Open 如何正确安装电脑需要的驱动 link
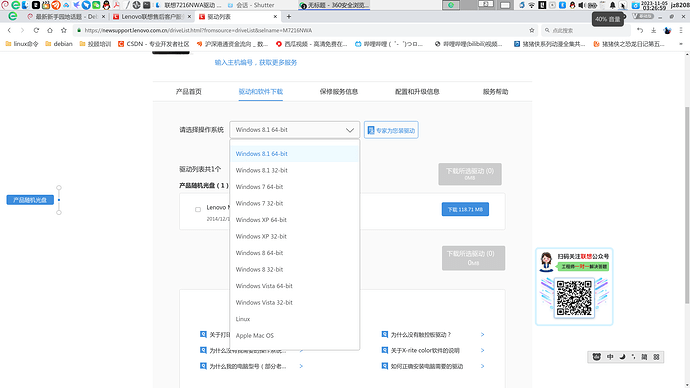The image size is (690, 388). pyautogui.click(x=427, y=366)
